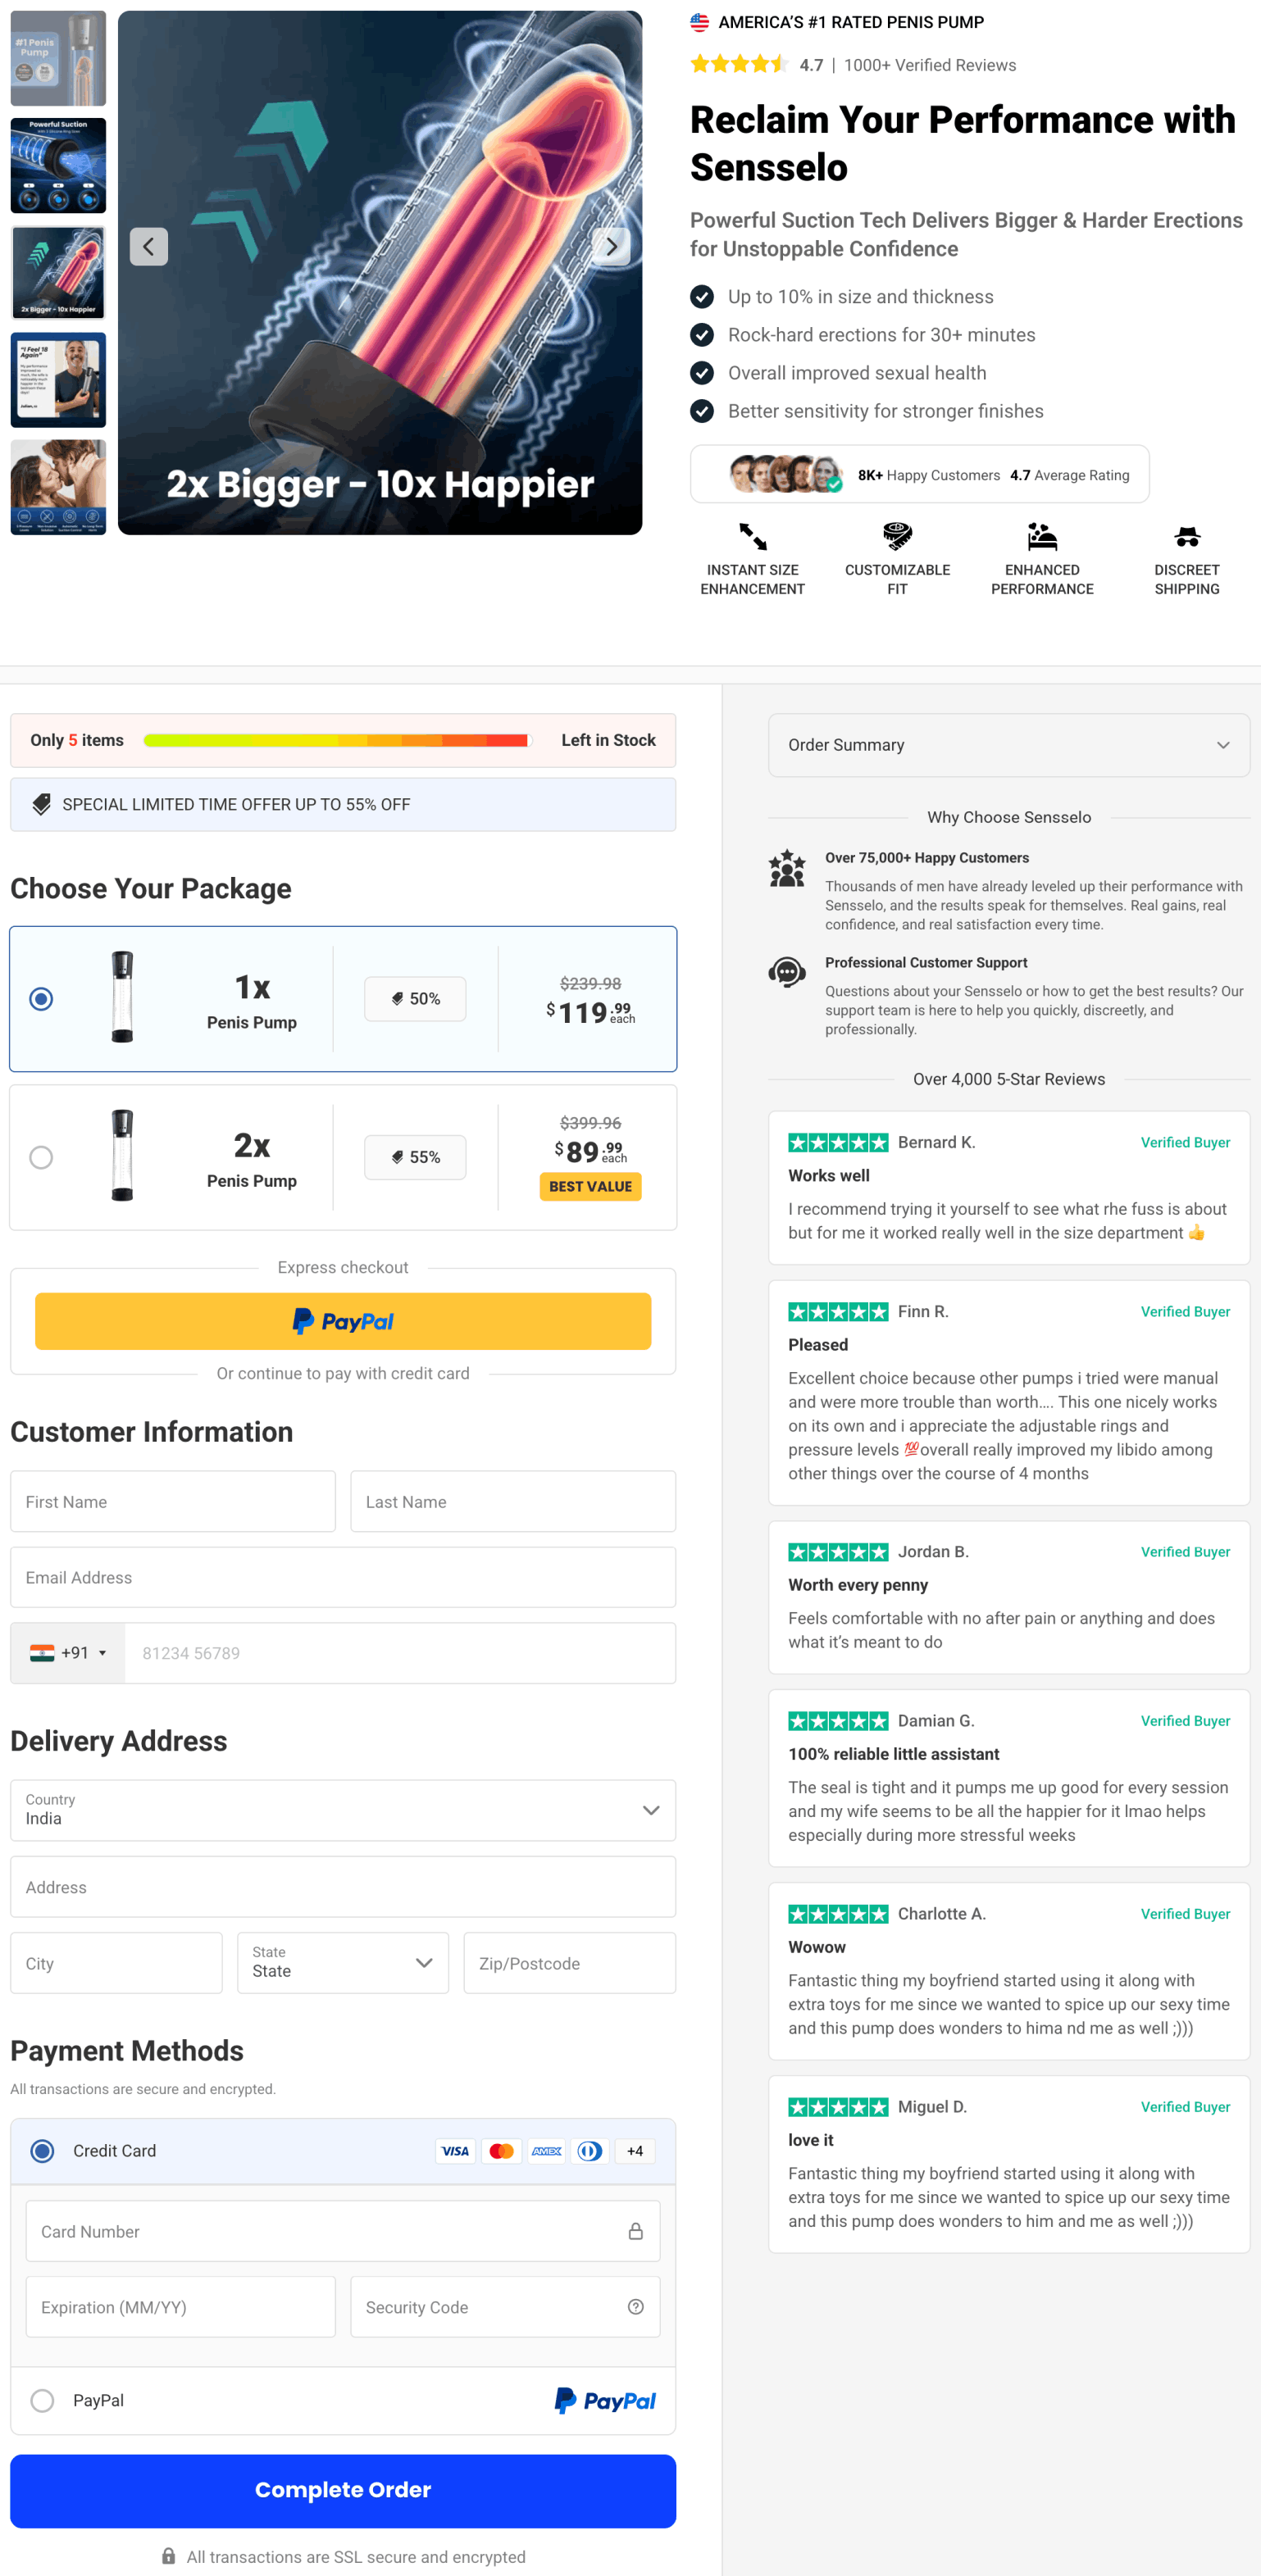Click Finn R.'s Verified Buyer label
Screen dimensions: 1261x2576
[x=1185, y=1311]
